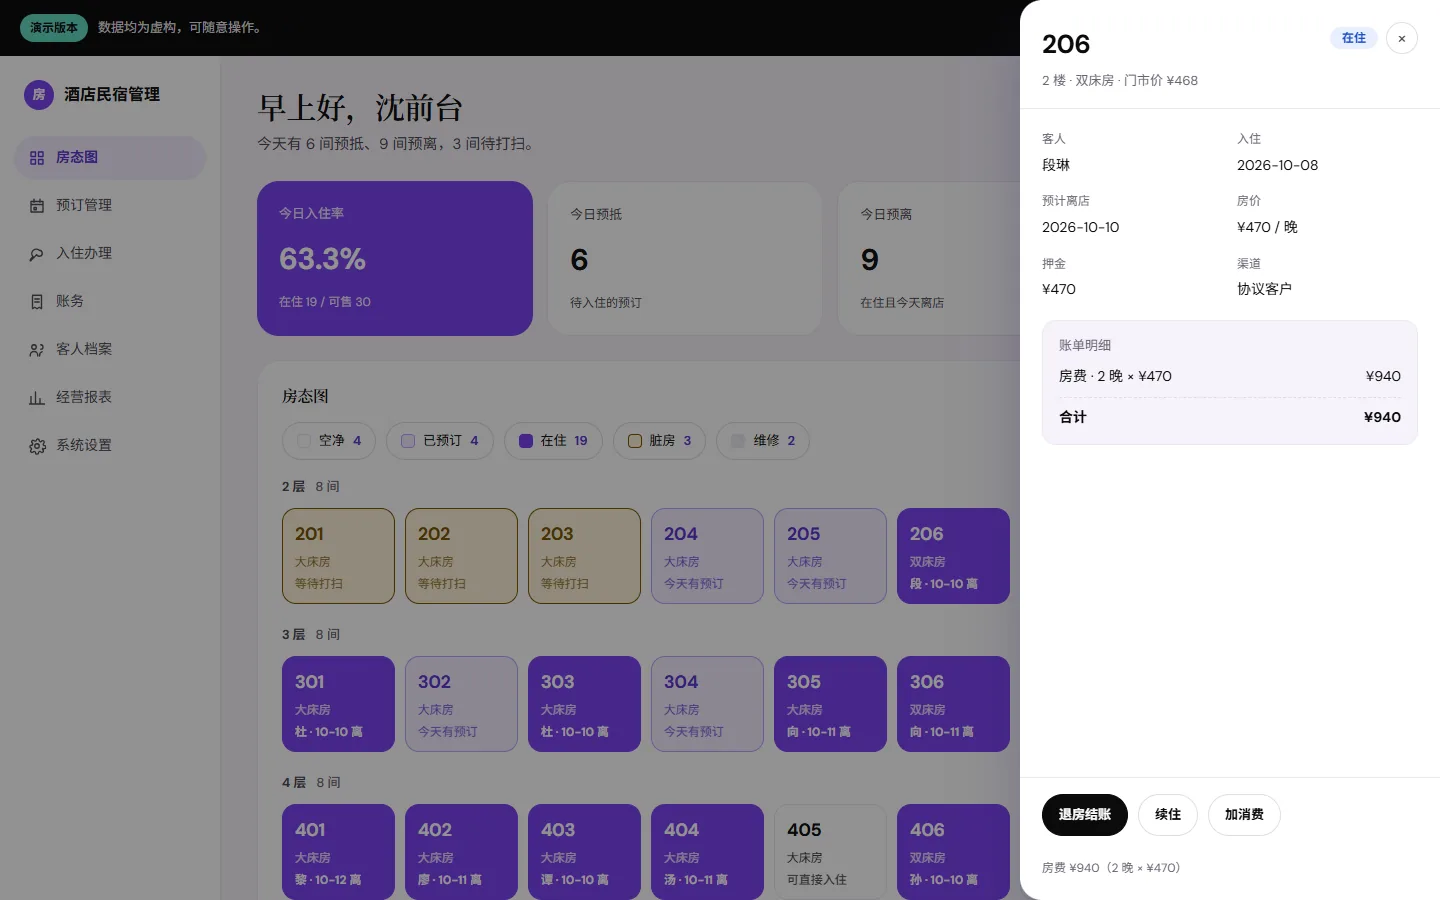
Task: Click the 今日预抵 summary card
Action: pyautogui.click(x=685, y=258)
